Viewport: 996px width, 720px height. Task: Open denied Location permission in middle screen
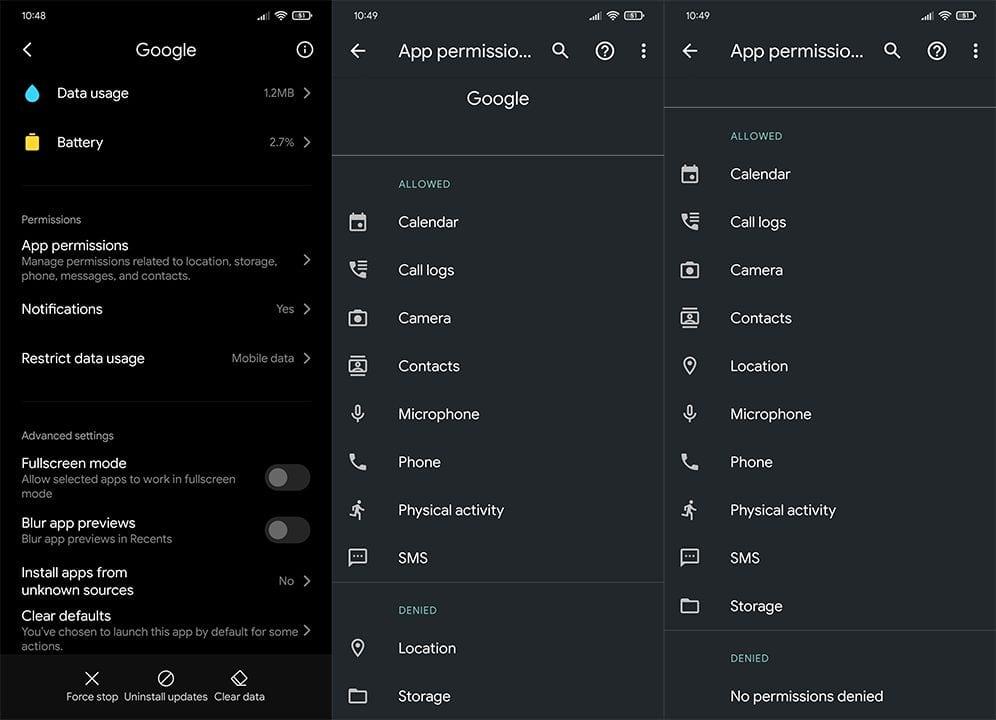tap(498, 648)
